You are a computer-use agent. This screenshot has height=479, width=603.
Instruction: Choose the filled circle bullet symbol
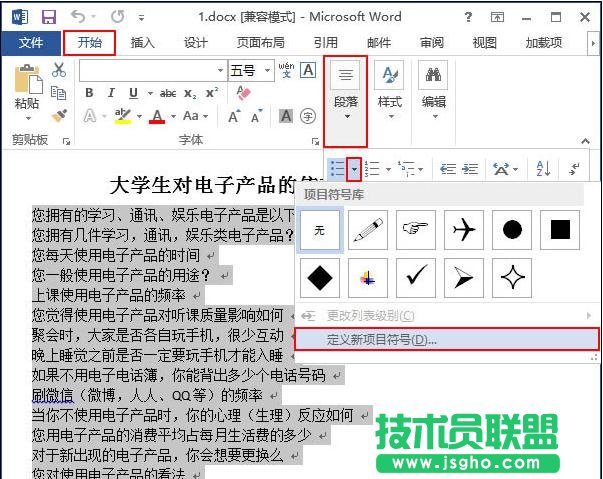pos(512,230)
